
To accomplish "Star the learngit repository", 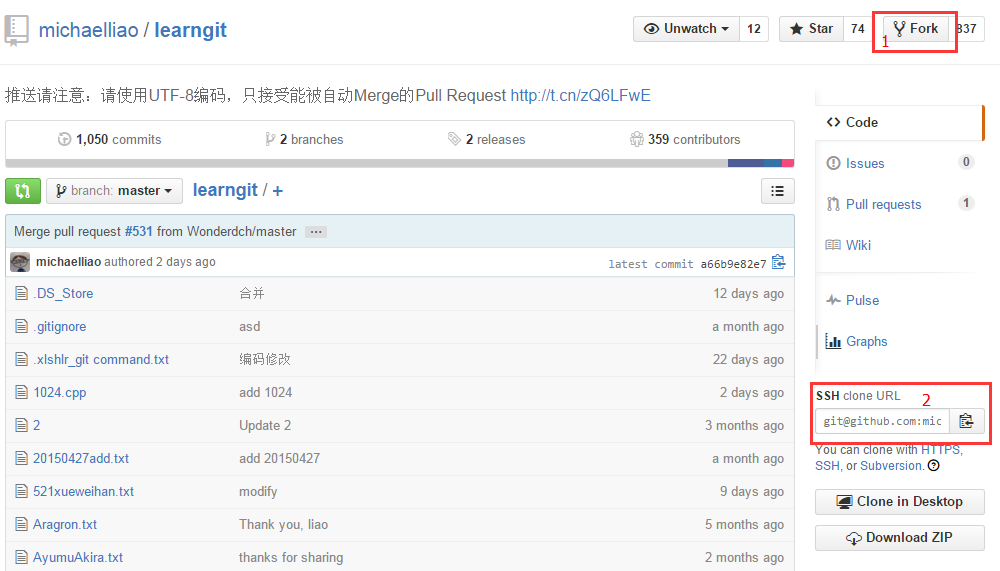I will [x=811, y=29].
